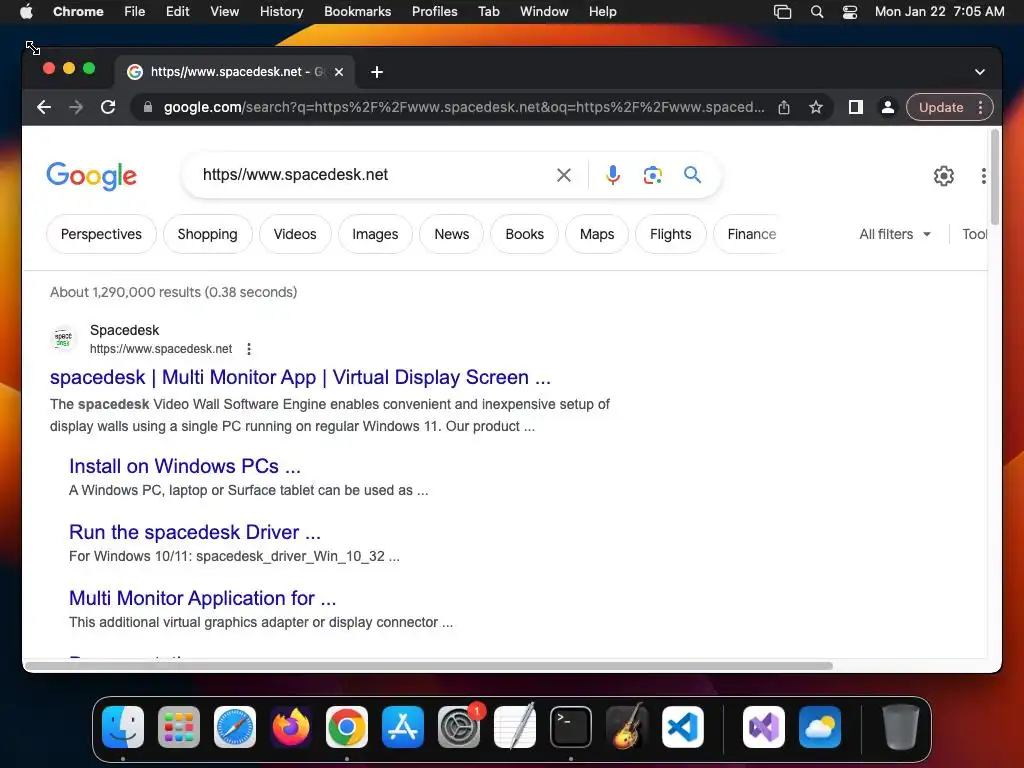Open Install on Windows PCs link

click(x=185, y=466)
